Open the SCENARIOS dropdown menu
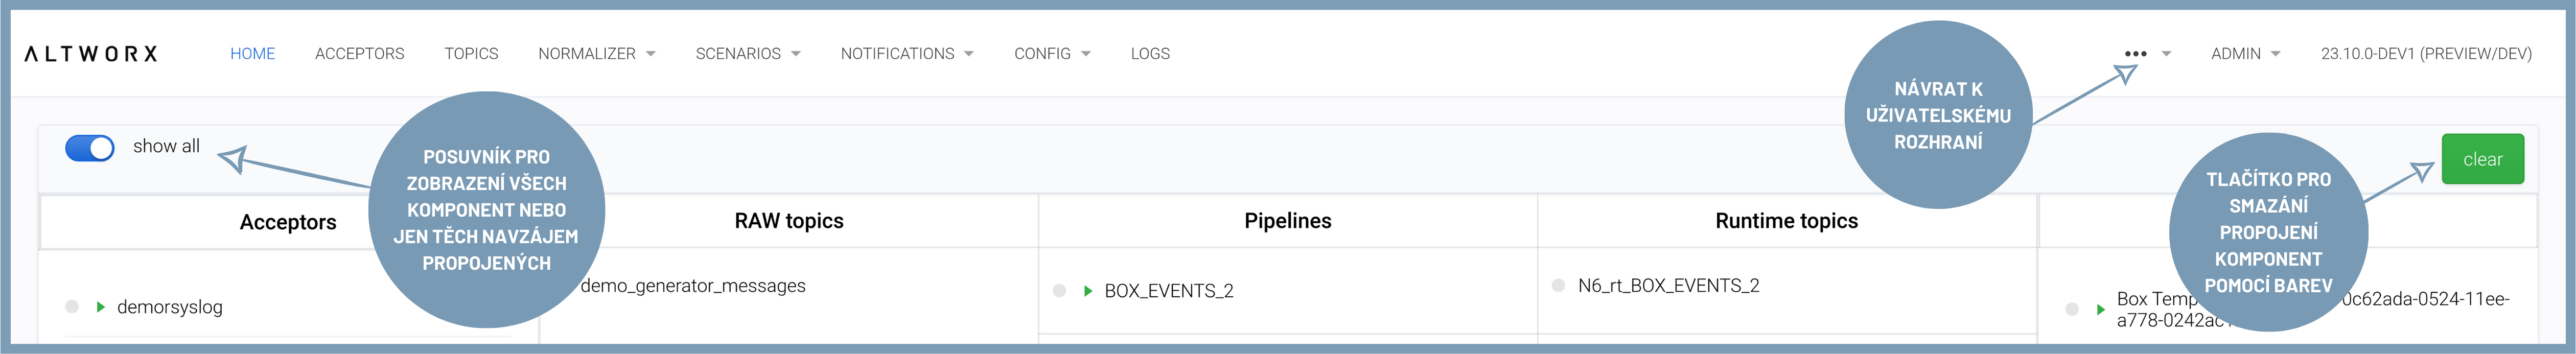Image resolution: width=2576 pixels, height=354 pixels. 747,54
